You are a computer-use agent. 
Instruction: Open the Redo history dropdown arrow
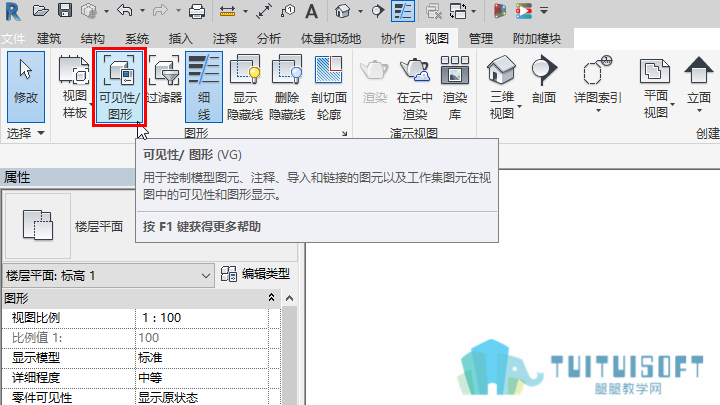[178, 11]
